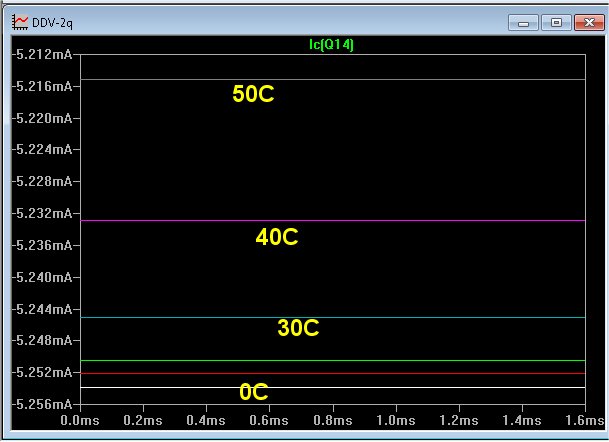
Task: Click the -5.236mA axis label
Action: coord(42,245)
